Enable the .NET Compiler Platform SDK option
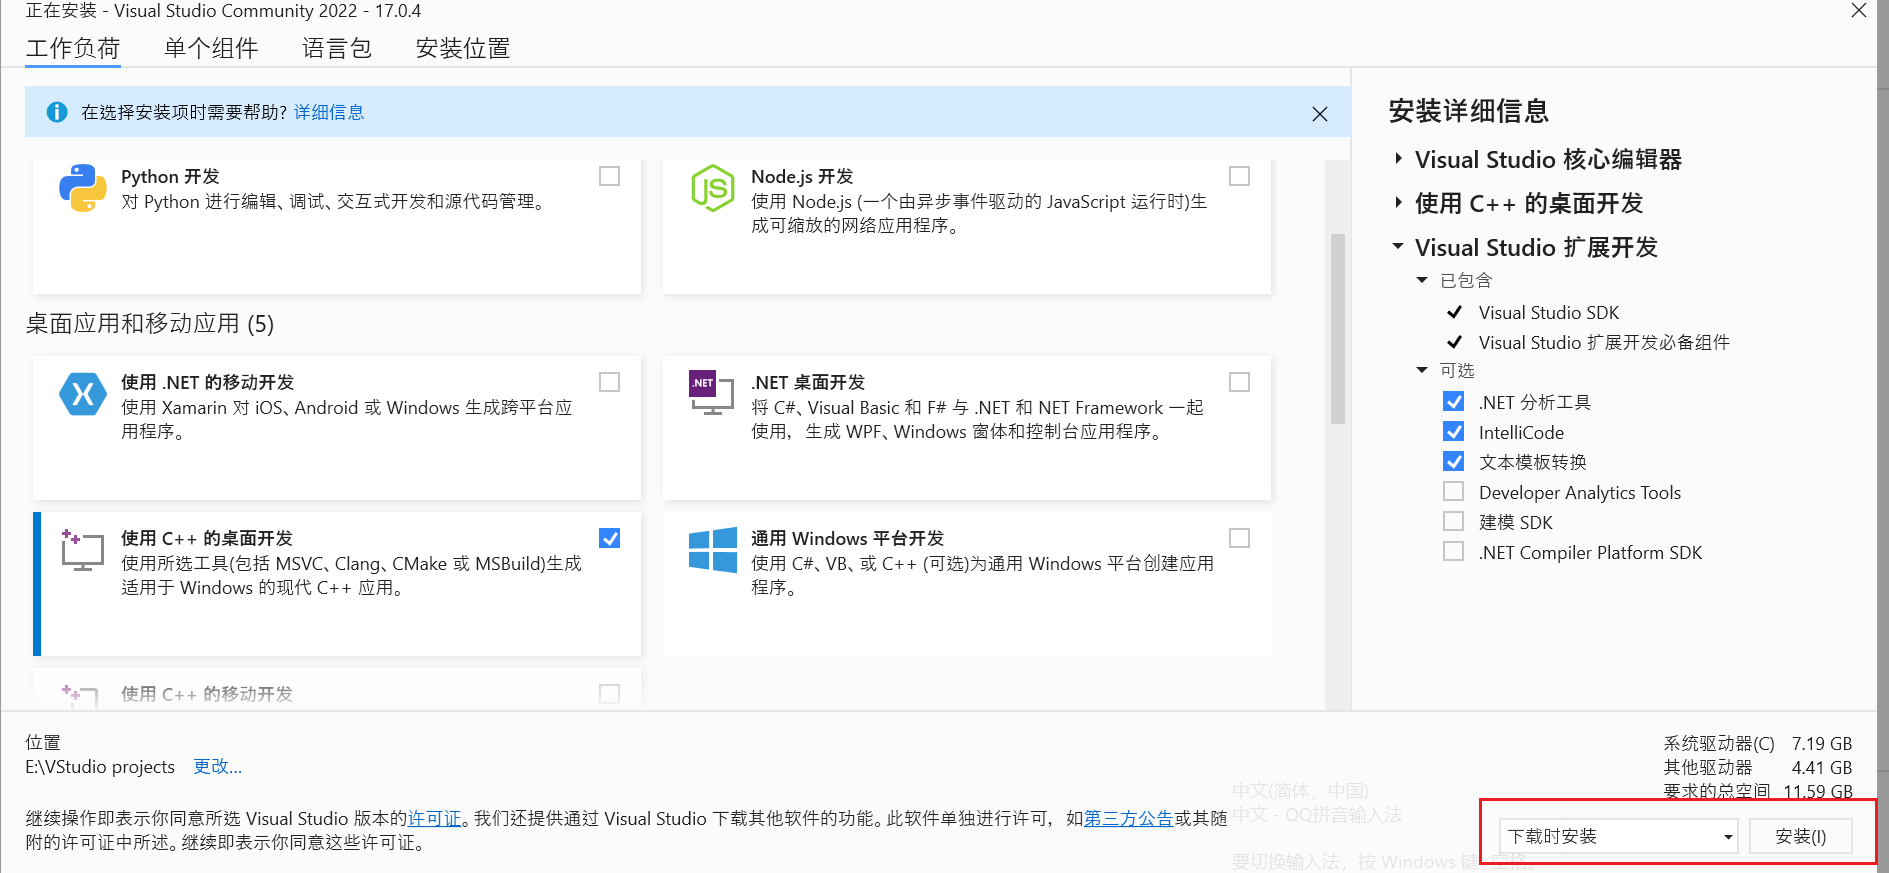The image size is (1889, 873). pyautogui.click(x=1454, y=552)
